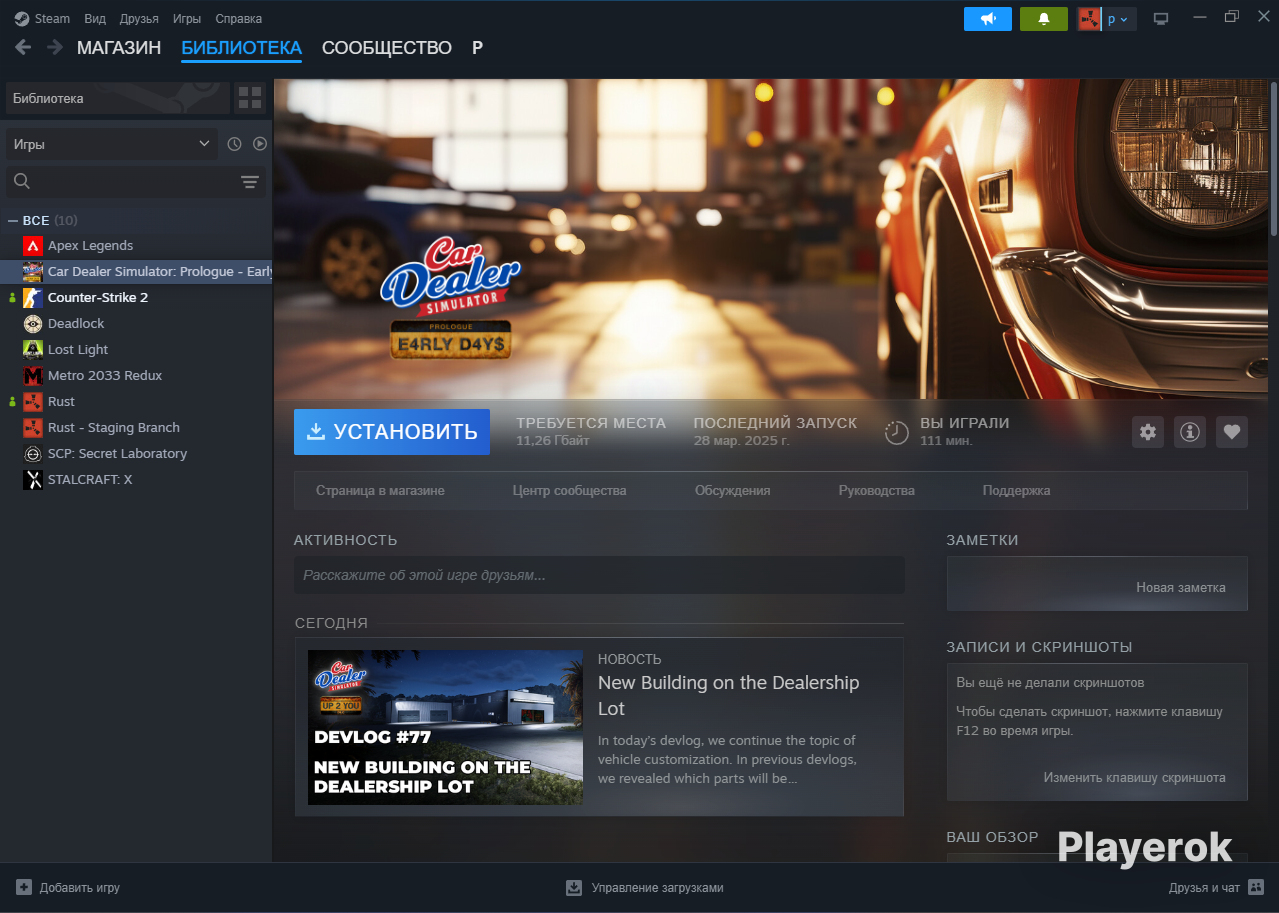Image resolution: width=1279 pixels, height=913 pixels.
Task: Click the Apex Legends game icon
Action: [32, 245]
